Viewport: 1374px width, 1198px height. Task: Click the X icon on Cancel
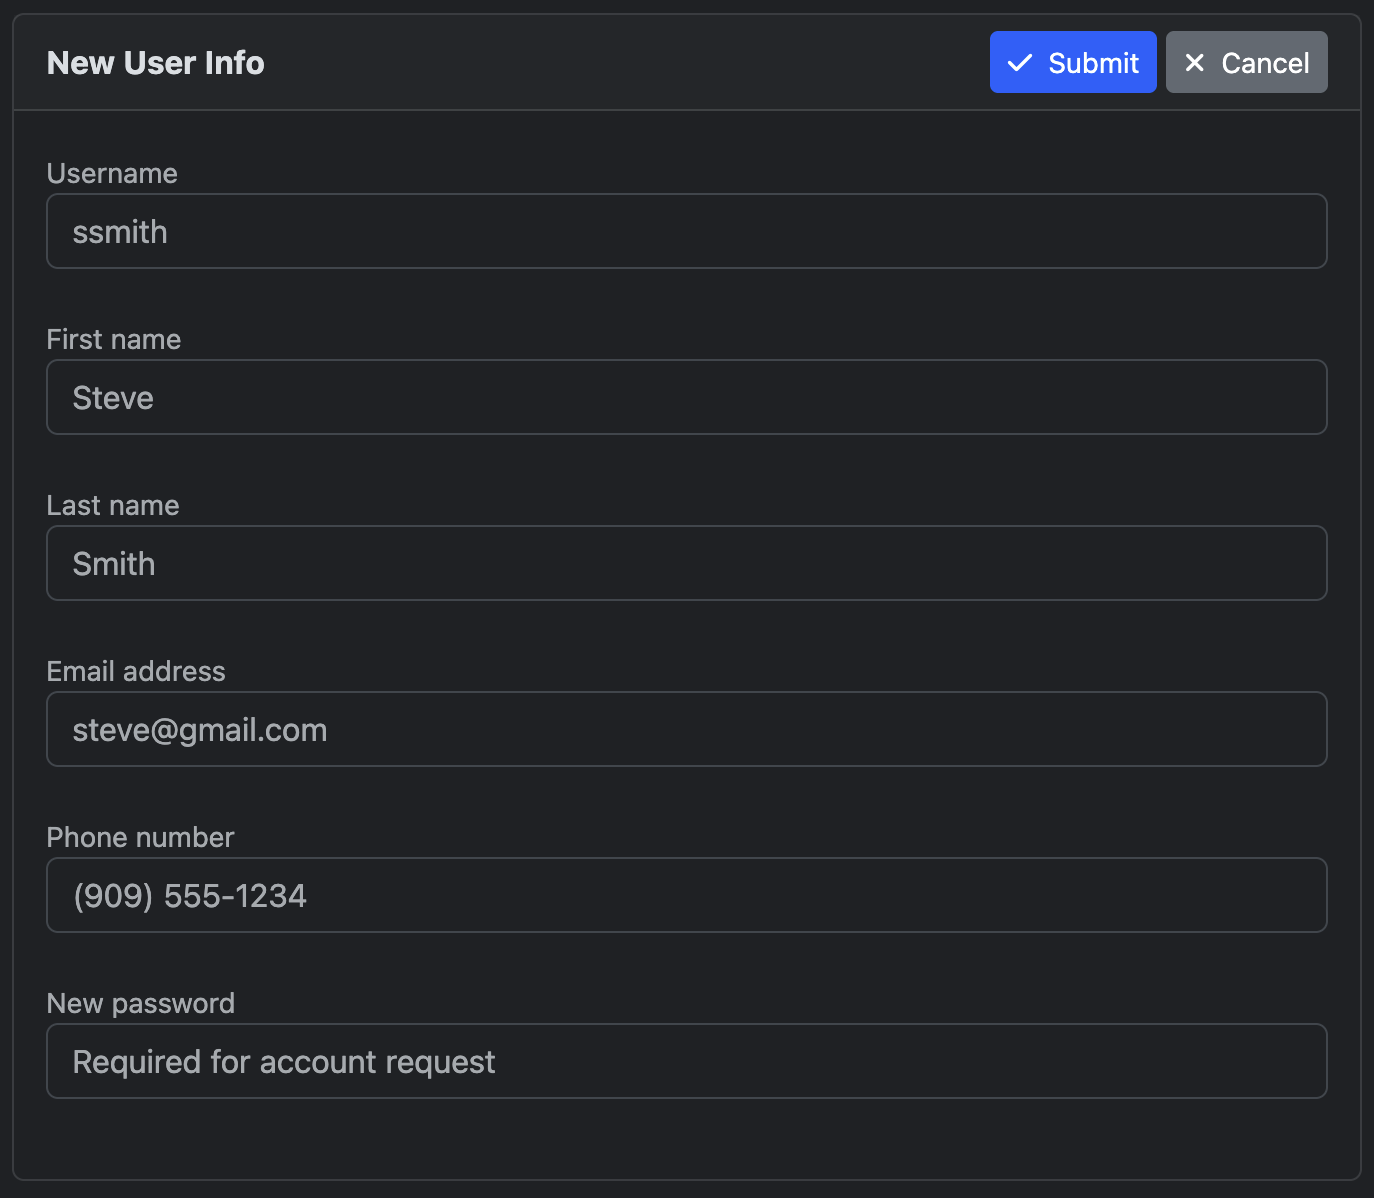1194,63
